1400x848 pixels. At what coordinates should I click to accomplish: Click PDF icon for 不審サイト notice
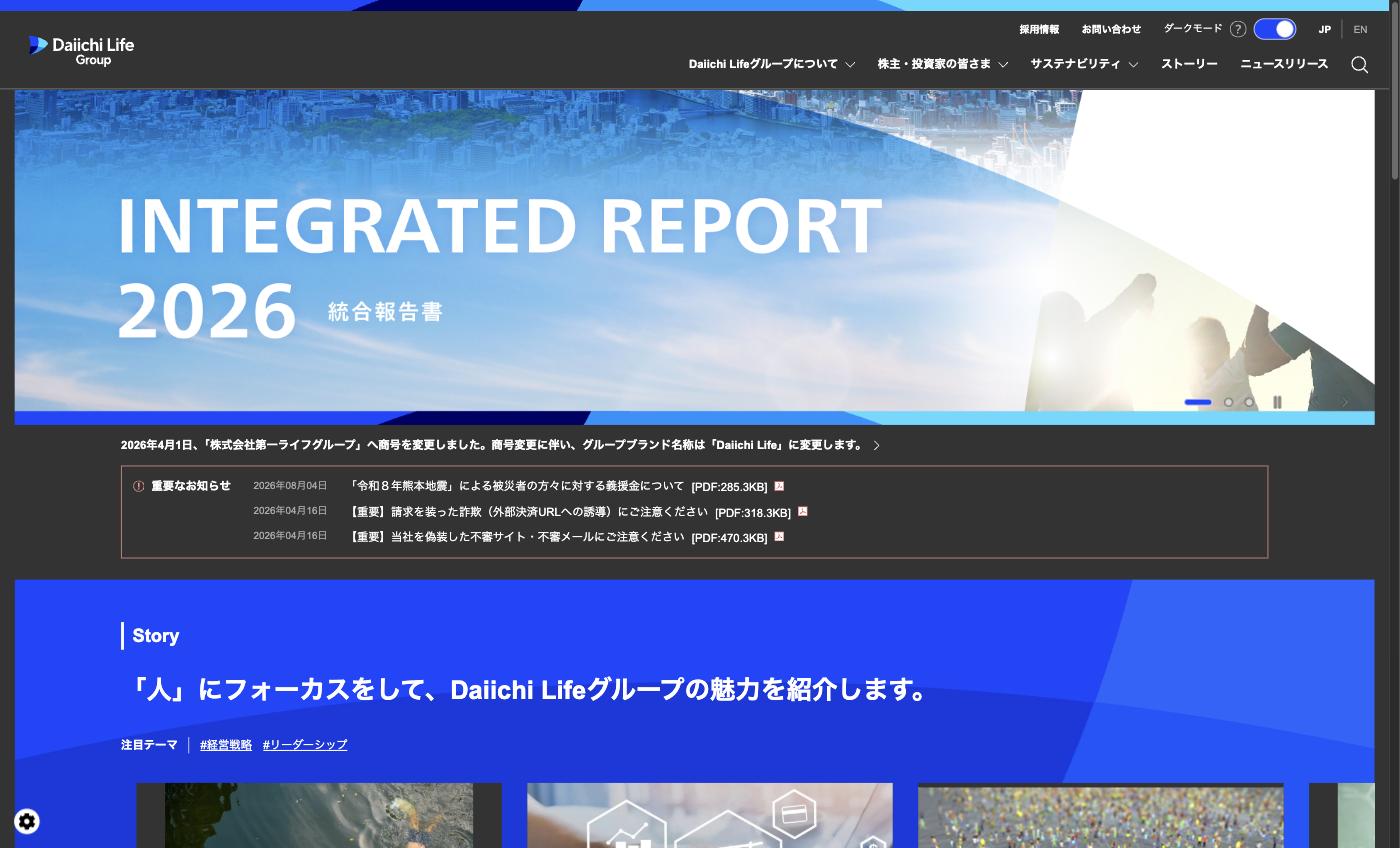[779, 537]
